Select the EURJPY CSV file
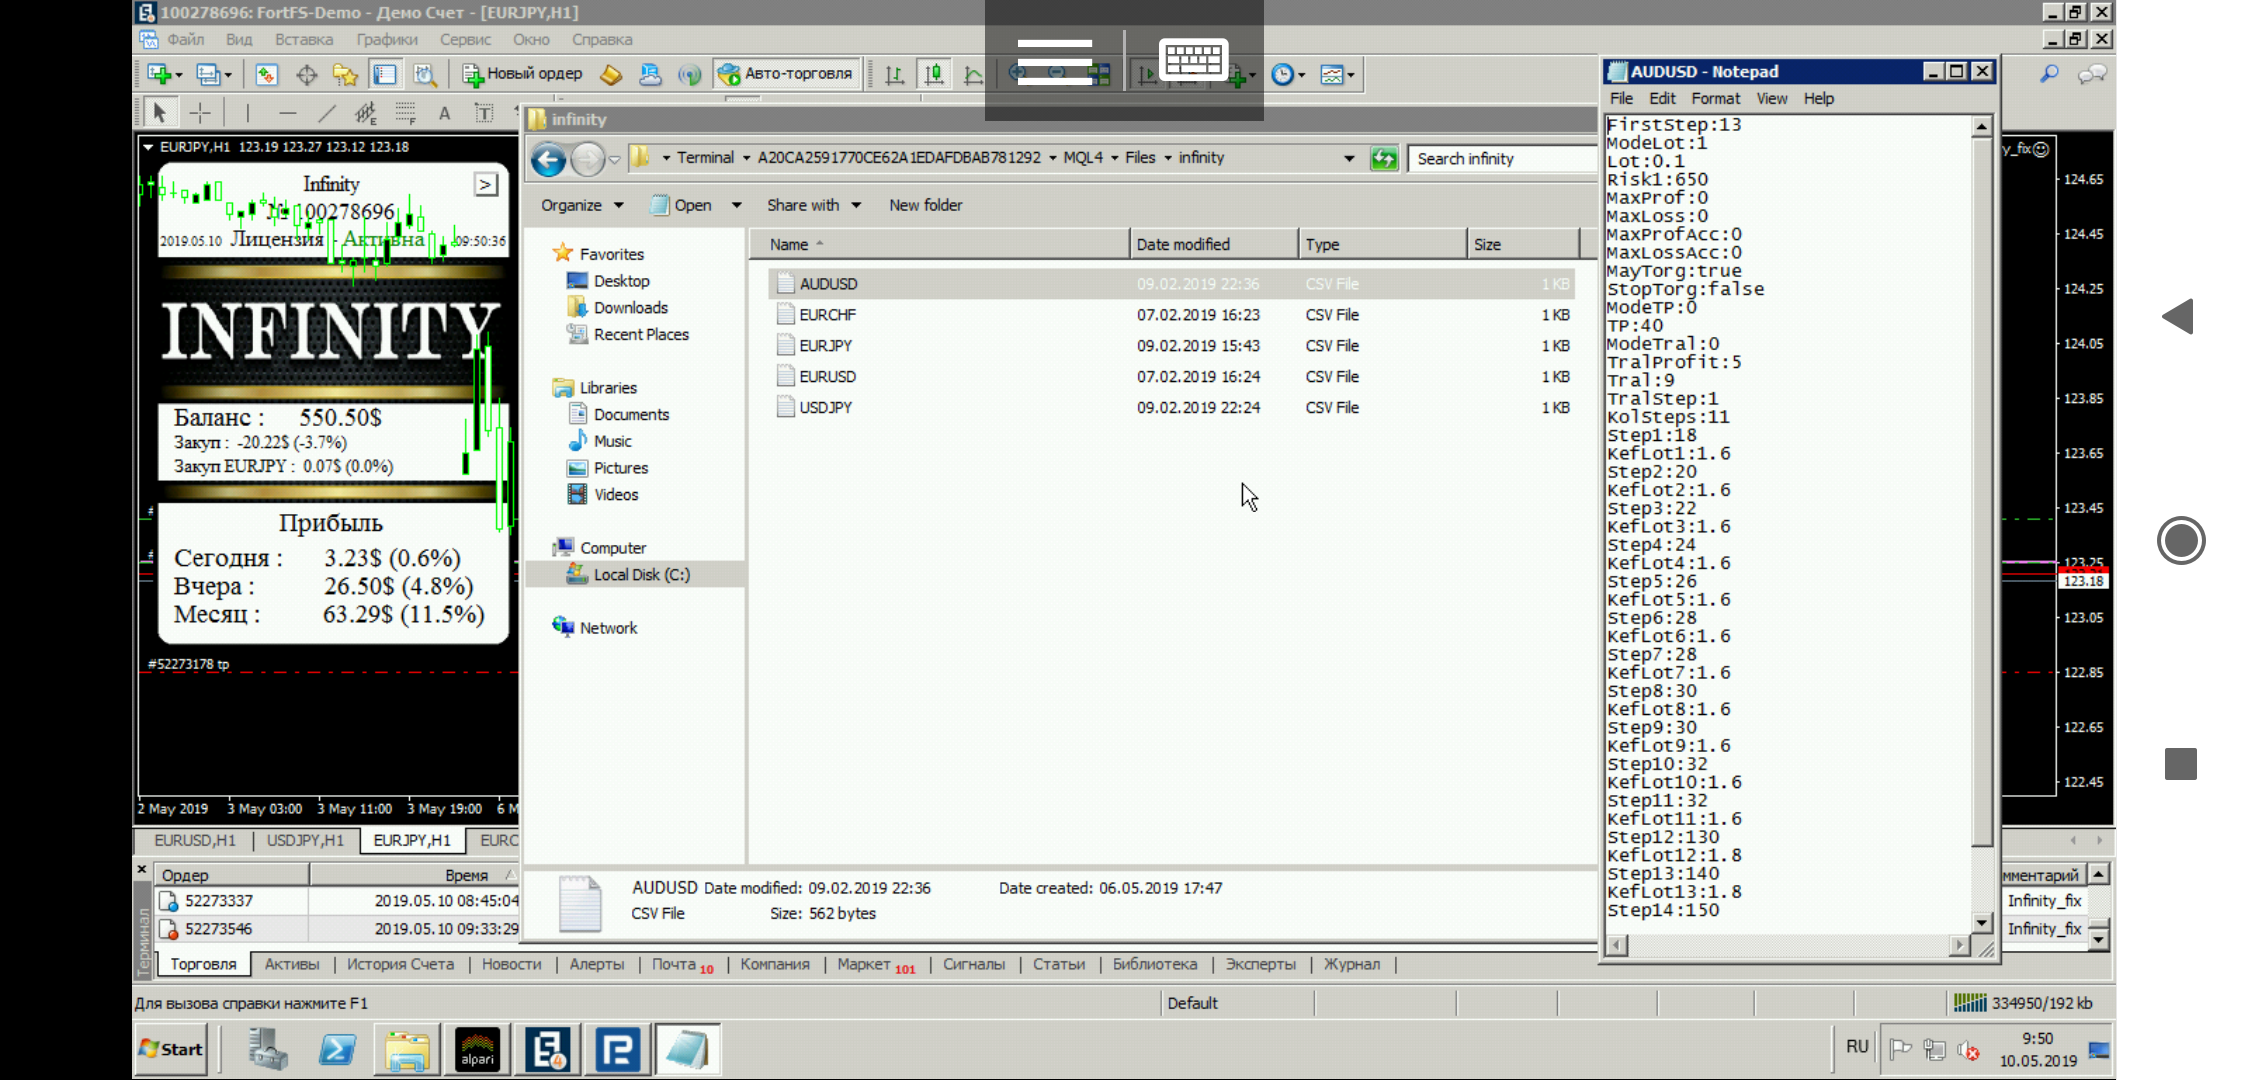This screenshot has width=2246, height=1080. [1172, 346]
